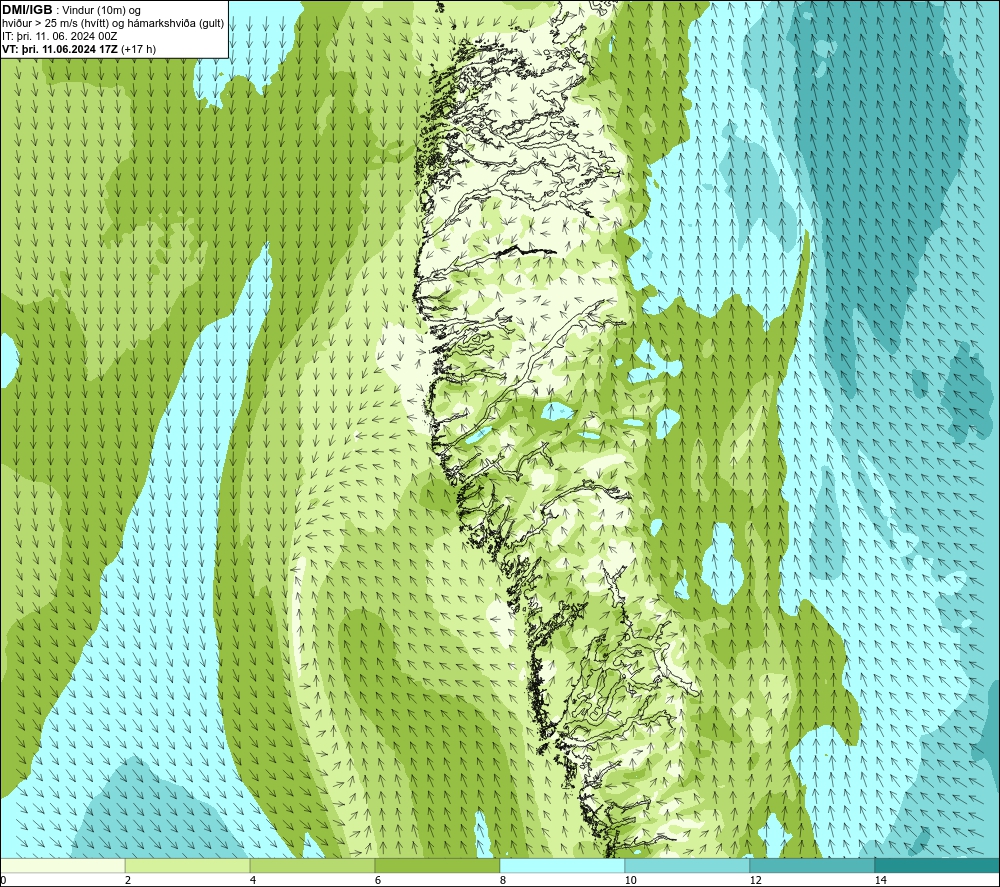1000x887 pixels.
Task: Click the legend label '4'
Action: pyautogui.click(x=253, y=880)
